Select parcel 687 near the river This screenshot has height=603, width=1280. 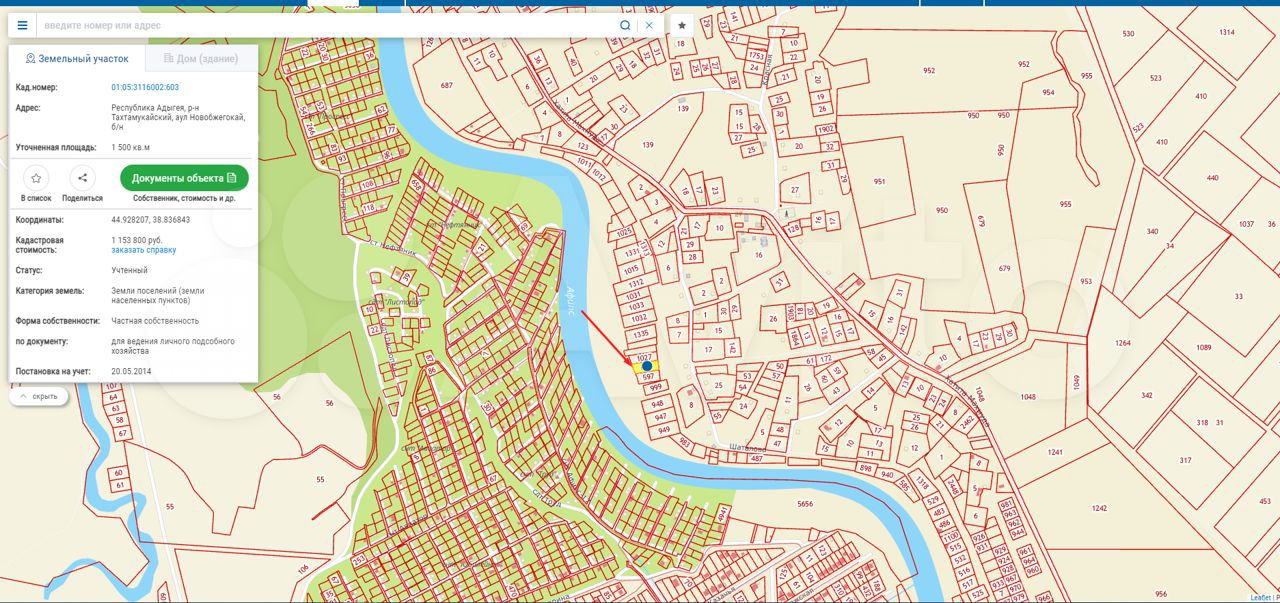coord(446,85)
